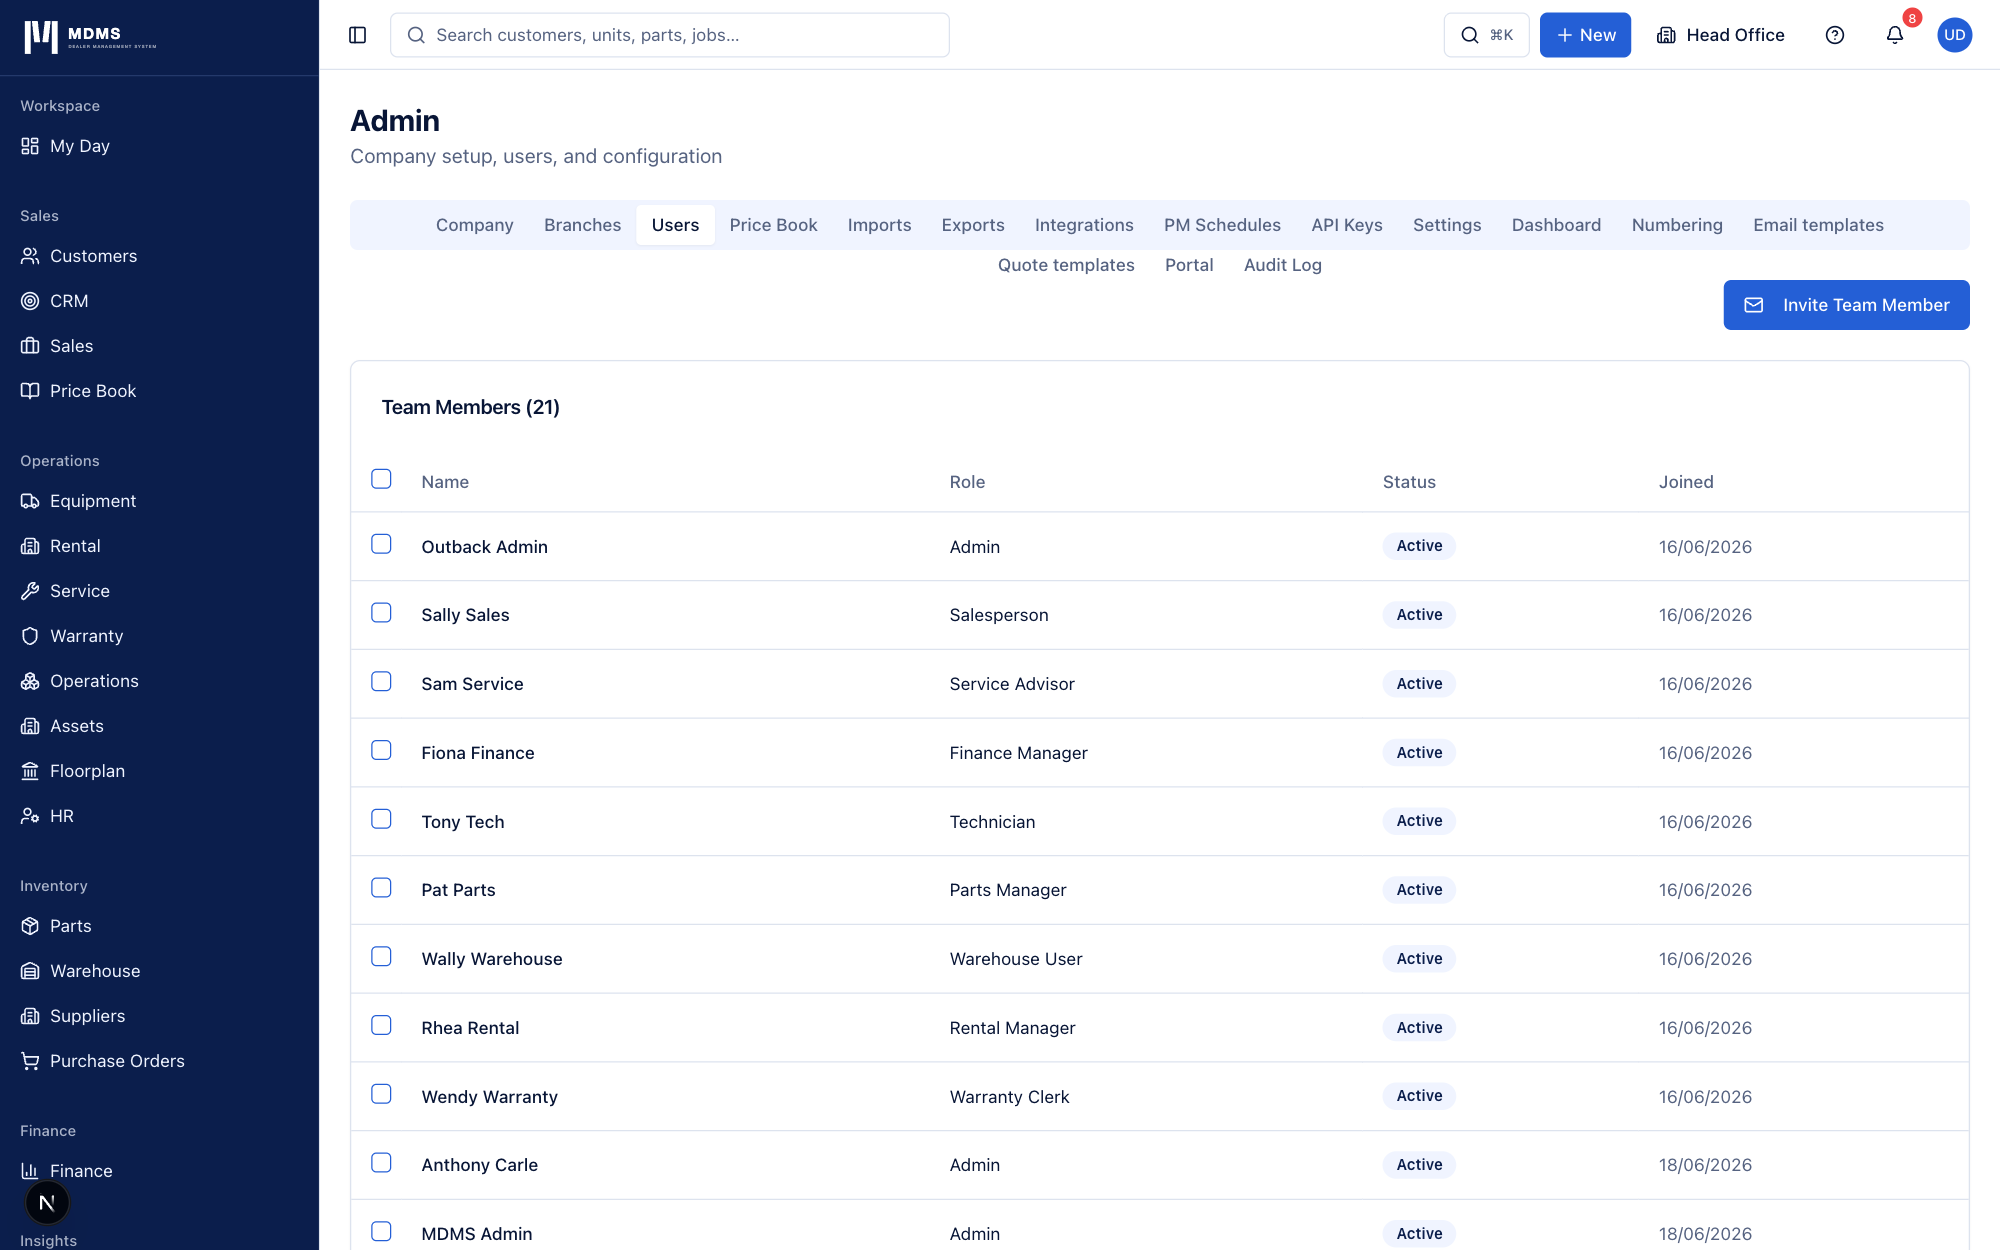Switch to the Branches tab

coord(582,225)
